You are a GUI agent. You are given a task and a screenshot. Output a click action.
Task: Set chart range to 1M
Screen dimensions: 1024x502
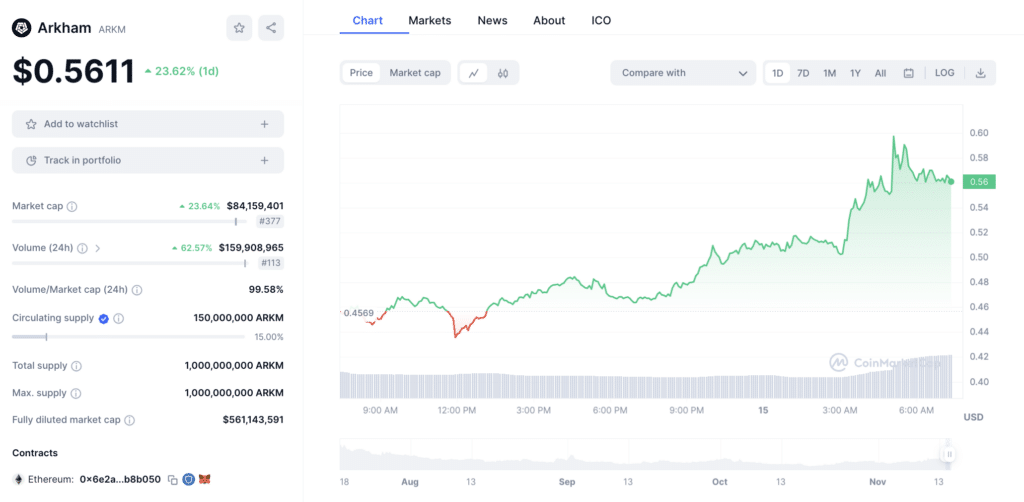(x=829, y=73)
